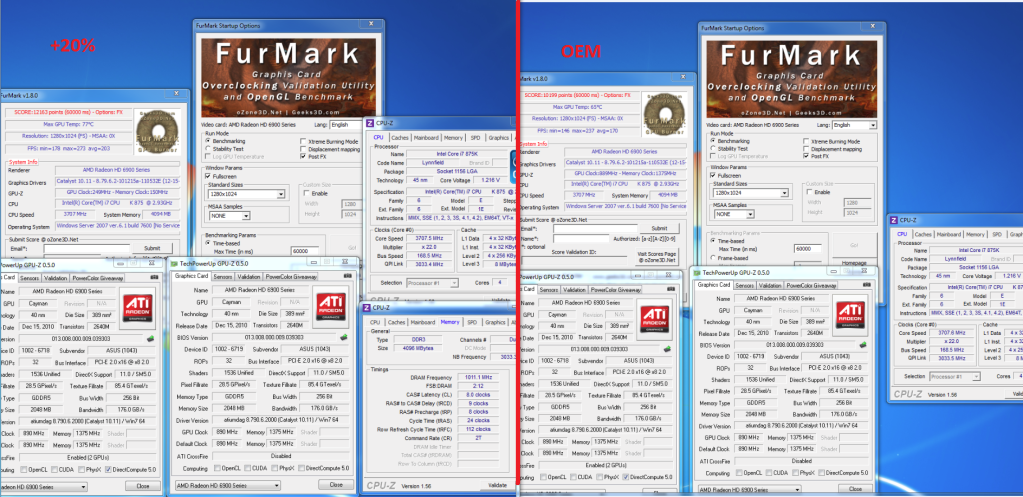Switch to SPD tab in +20% CPU-Z Timings window
1023x497 pixels.
472,322
